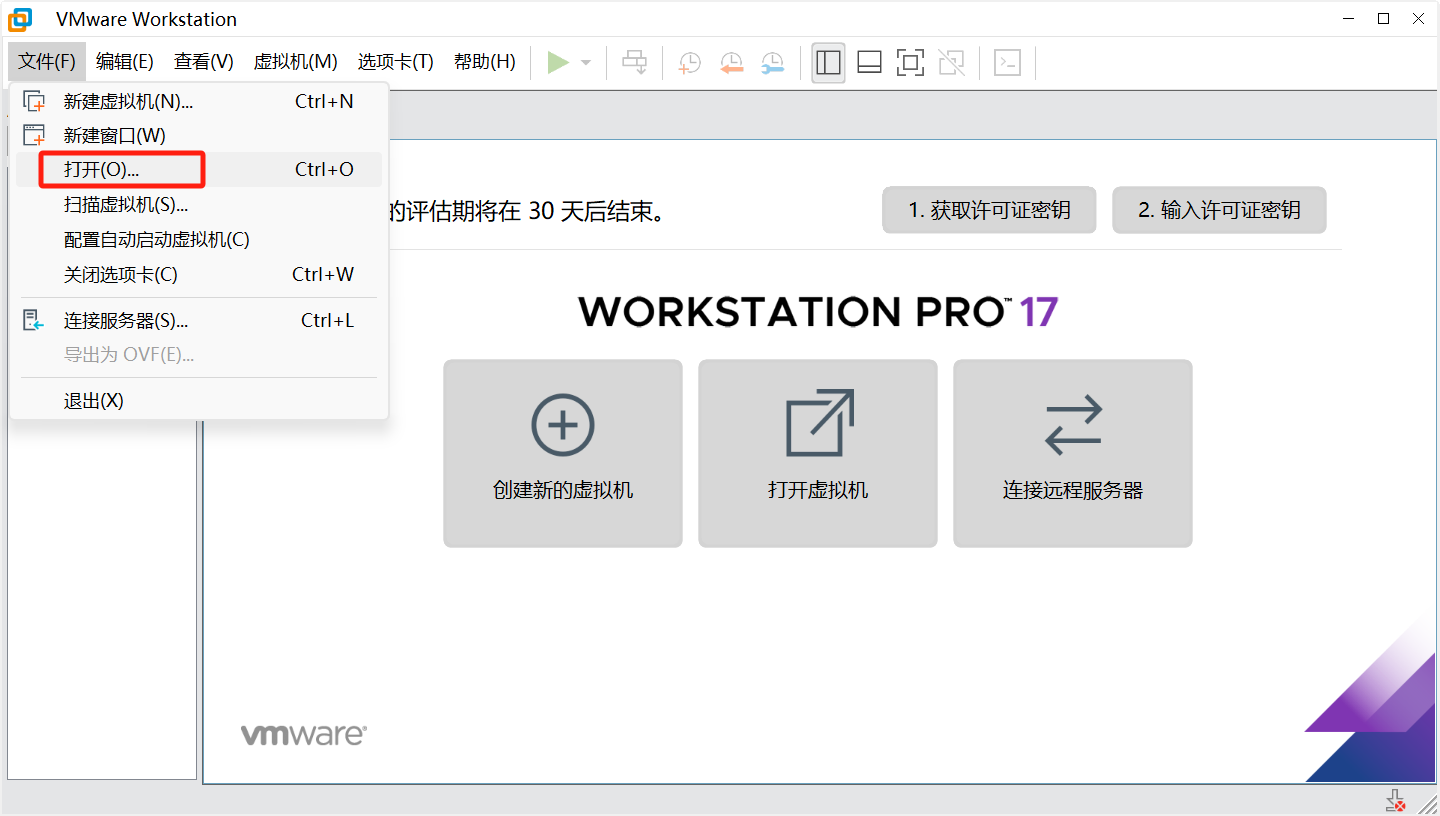Viewport: 1440px width, 816px height.
Task: Toggle the library sidebar view icon
Action: click(x=828, y=62)
